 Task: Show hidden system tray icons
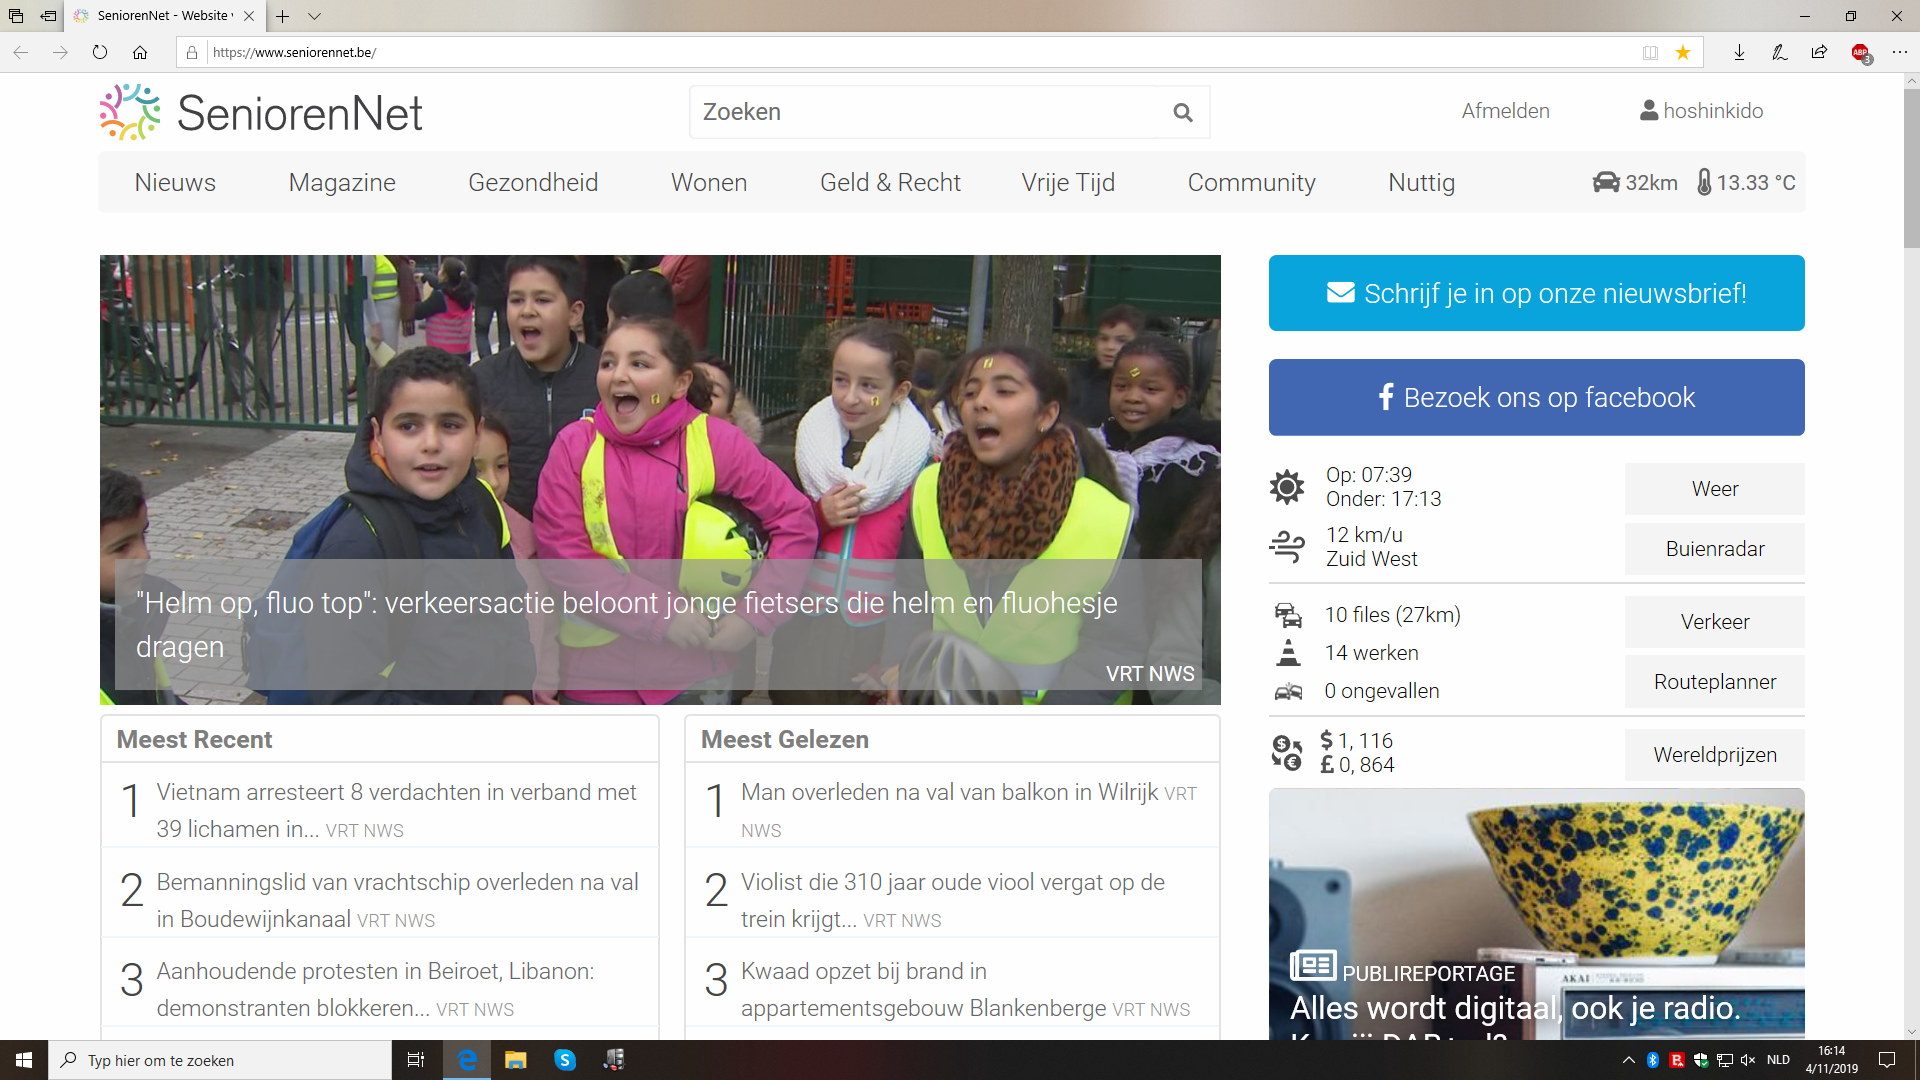point(1628,1060)
